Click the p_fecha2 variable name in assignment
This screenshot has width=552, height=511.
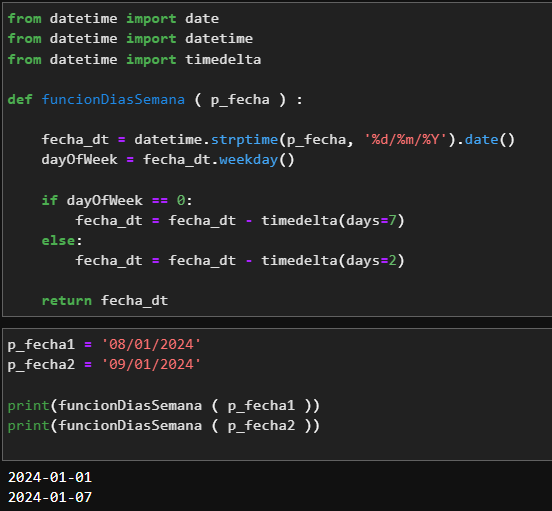pos(41,365)
